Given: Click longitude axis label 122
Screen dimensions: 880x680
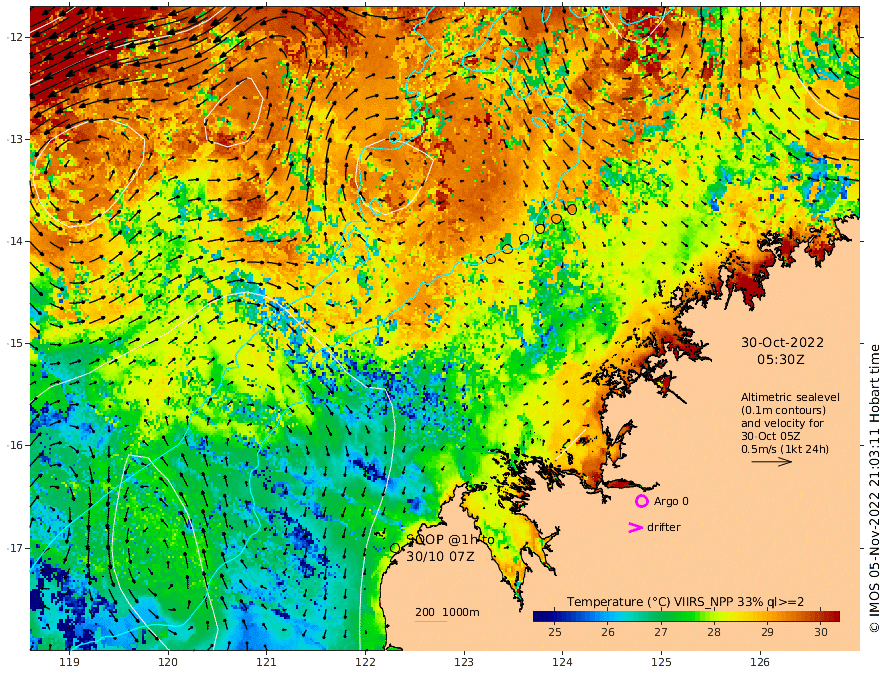Looking at the screenshot, I should pos(365,663).
